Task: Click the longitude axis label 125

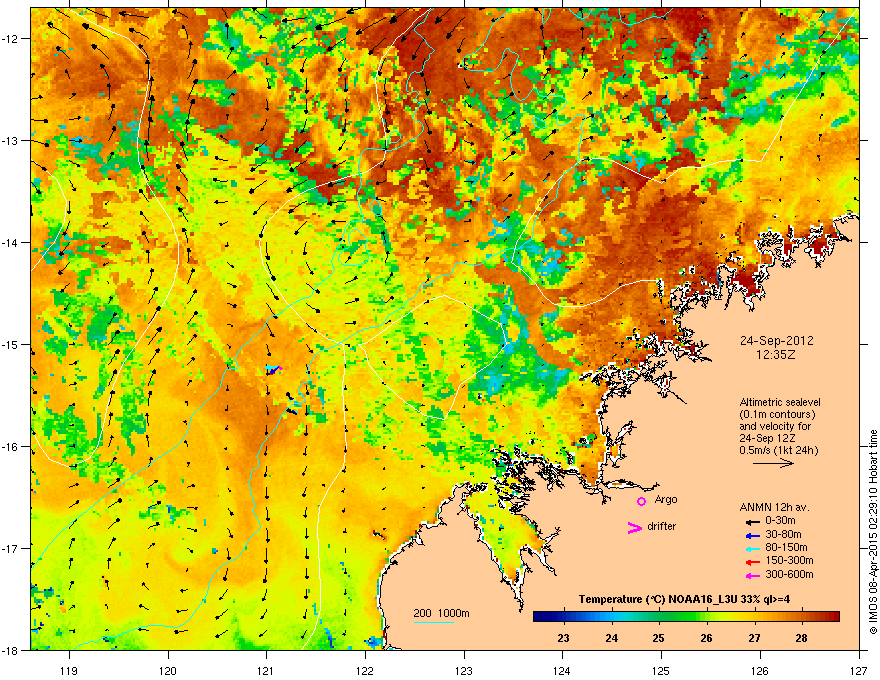Action: coord(661,670)
